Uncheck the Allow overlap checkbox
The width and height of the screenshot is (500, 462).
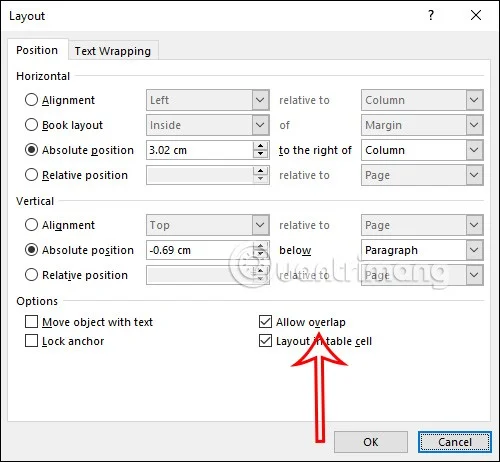click(265, 322)
